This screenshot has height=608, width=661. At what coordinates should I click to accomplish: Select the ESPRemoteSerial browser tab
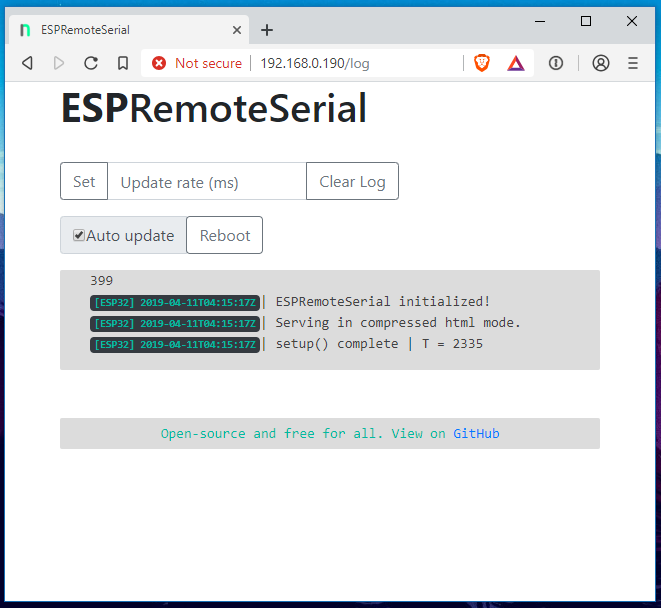pyautogui.click(x=129, y=30)
